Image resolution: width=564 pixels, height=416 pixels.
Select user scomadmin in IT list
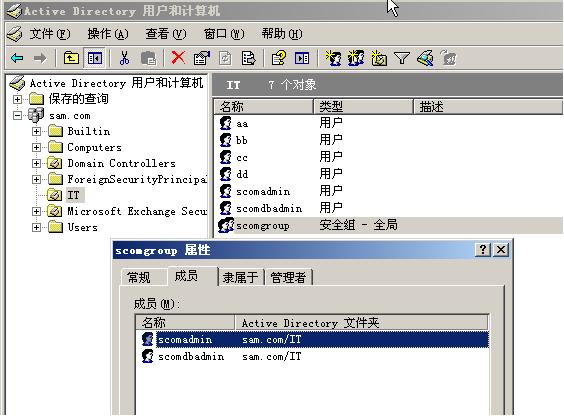pos(263,191)
